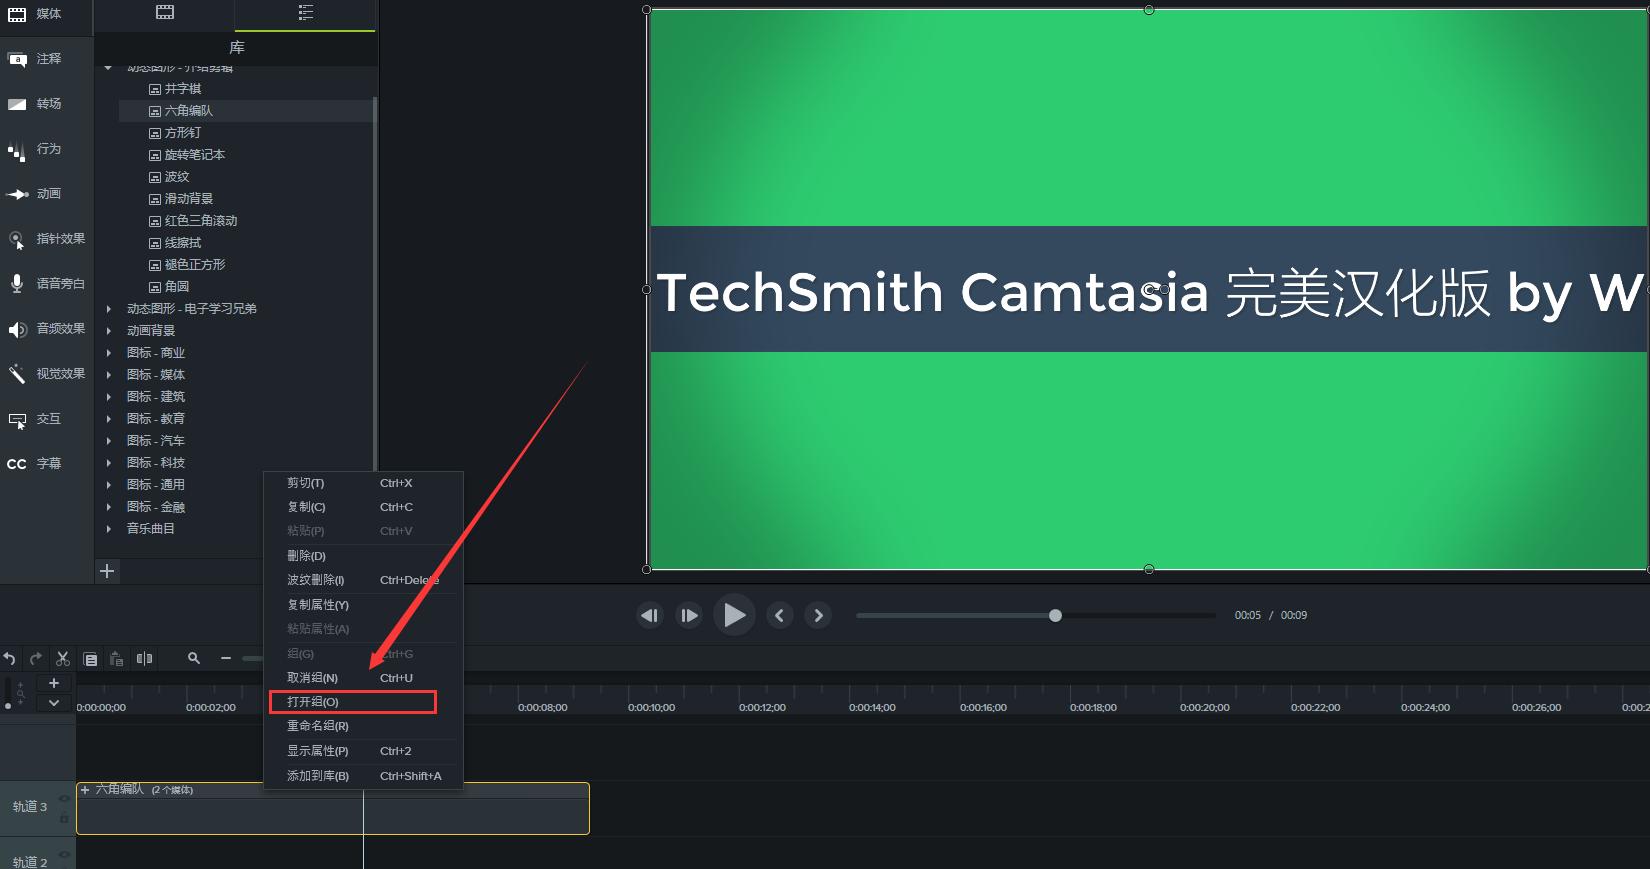This screenshot has width=1650, height=869.
Task: Expand the 六角编队 group on timeline
Action: pyautogui.click(x=85, y=790)
